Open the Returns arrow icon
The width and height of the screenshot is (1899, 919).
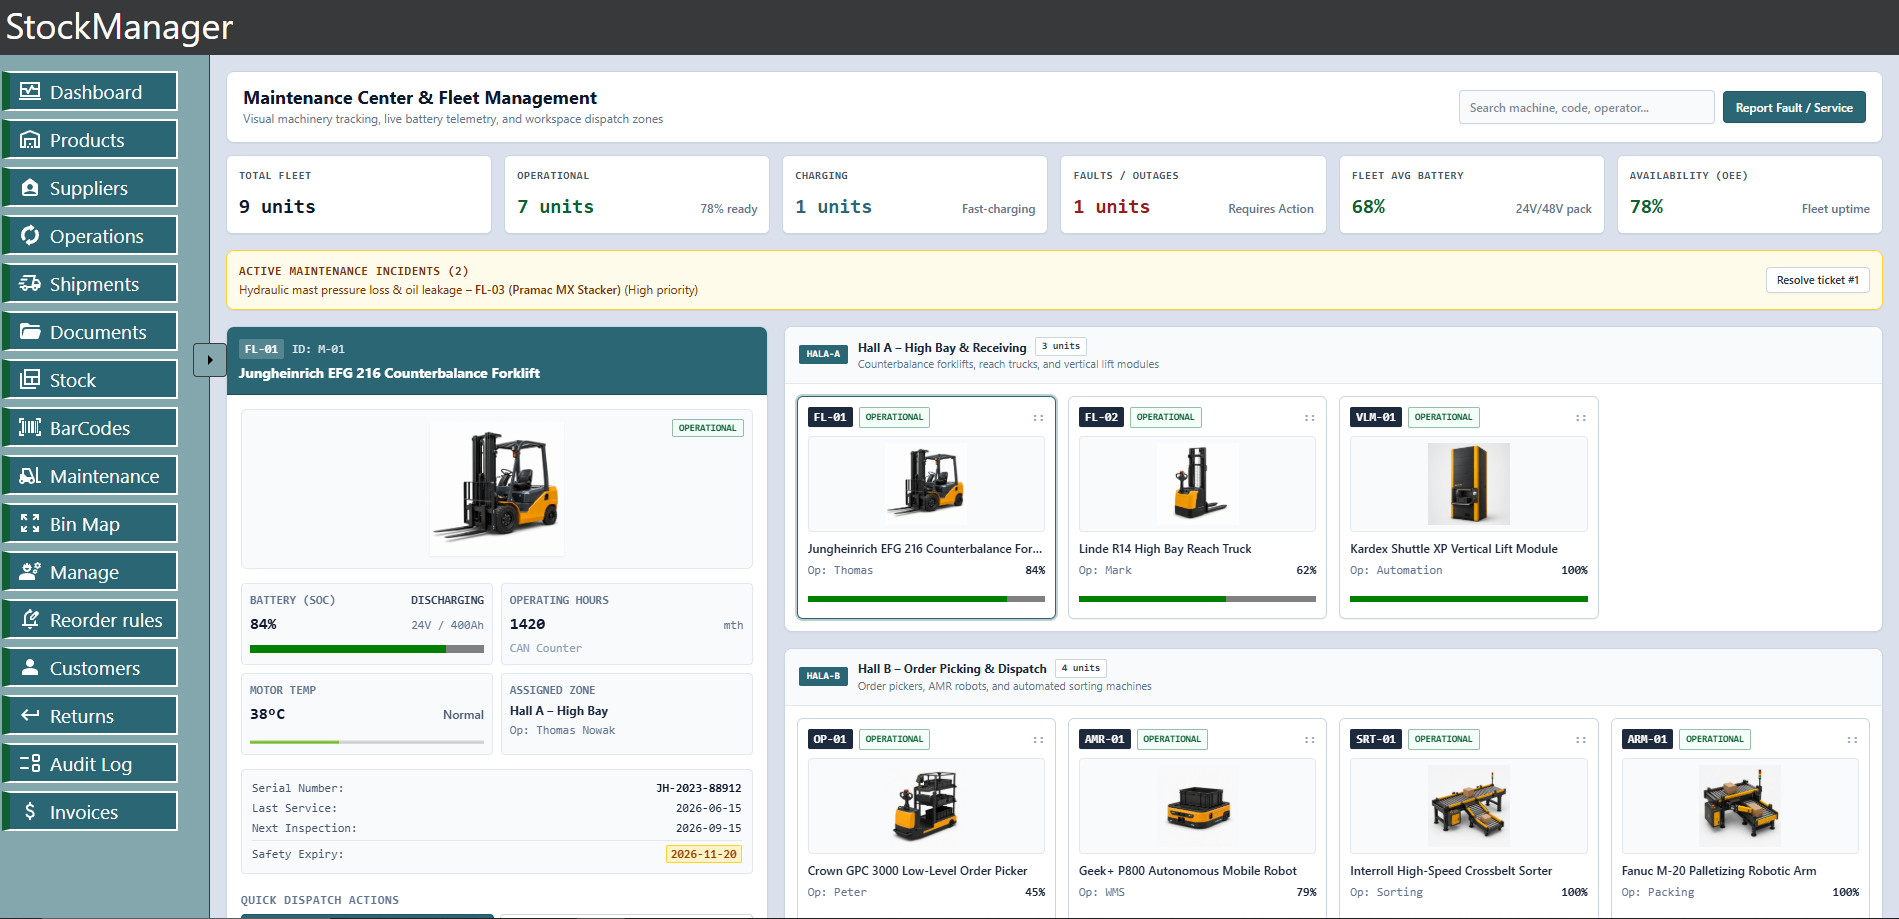pos(30,715)
